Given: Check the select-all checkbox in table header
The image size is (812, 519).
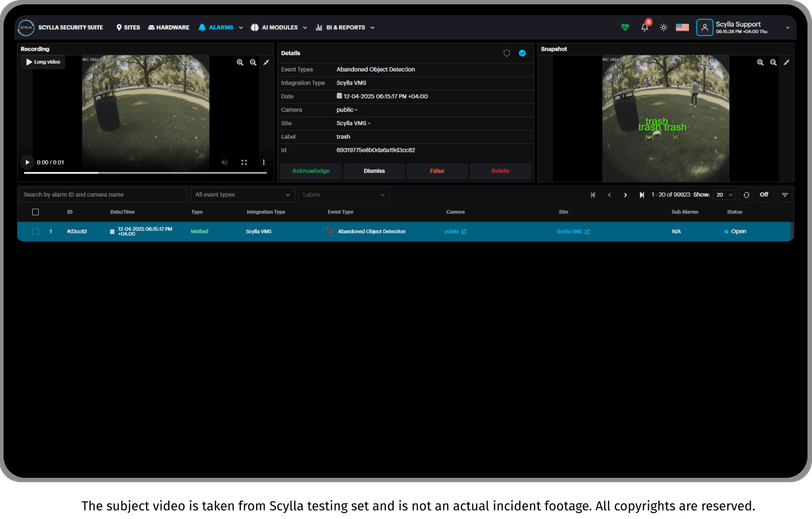Looking at the screenshot, I should [x=35, y=212].
